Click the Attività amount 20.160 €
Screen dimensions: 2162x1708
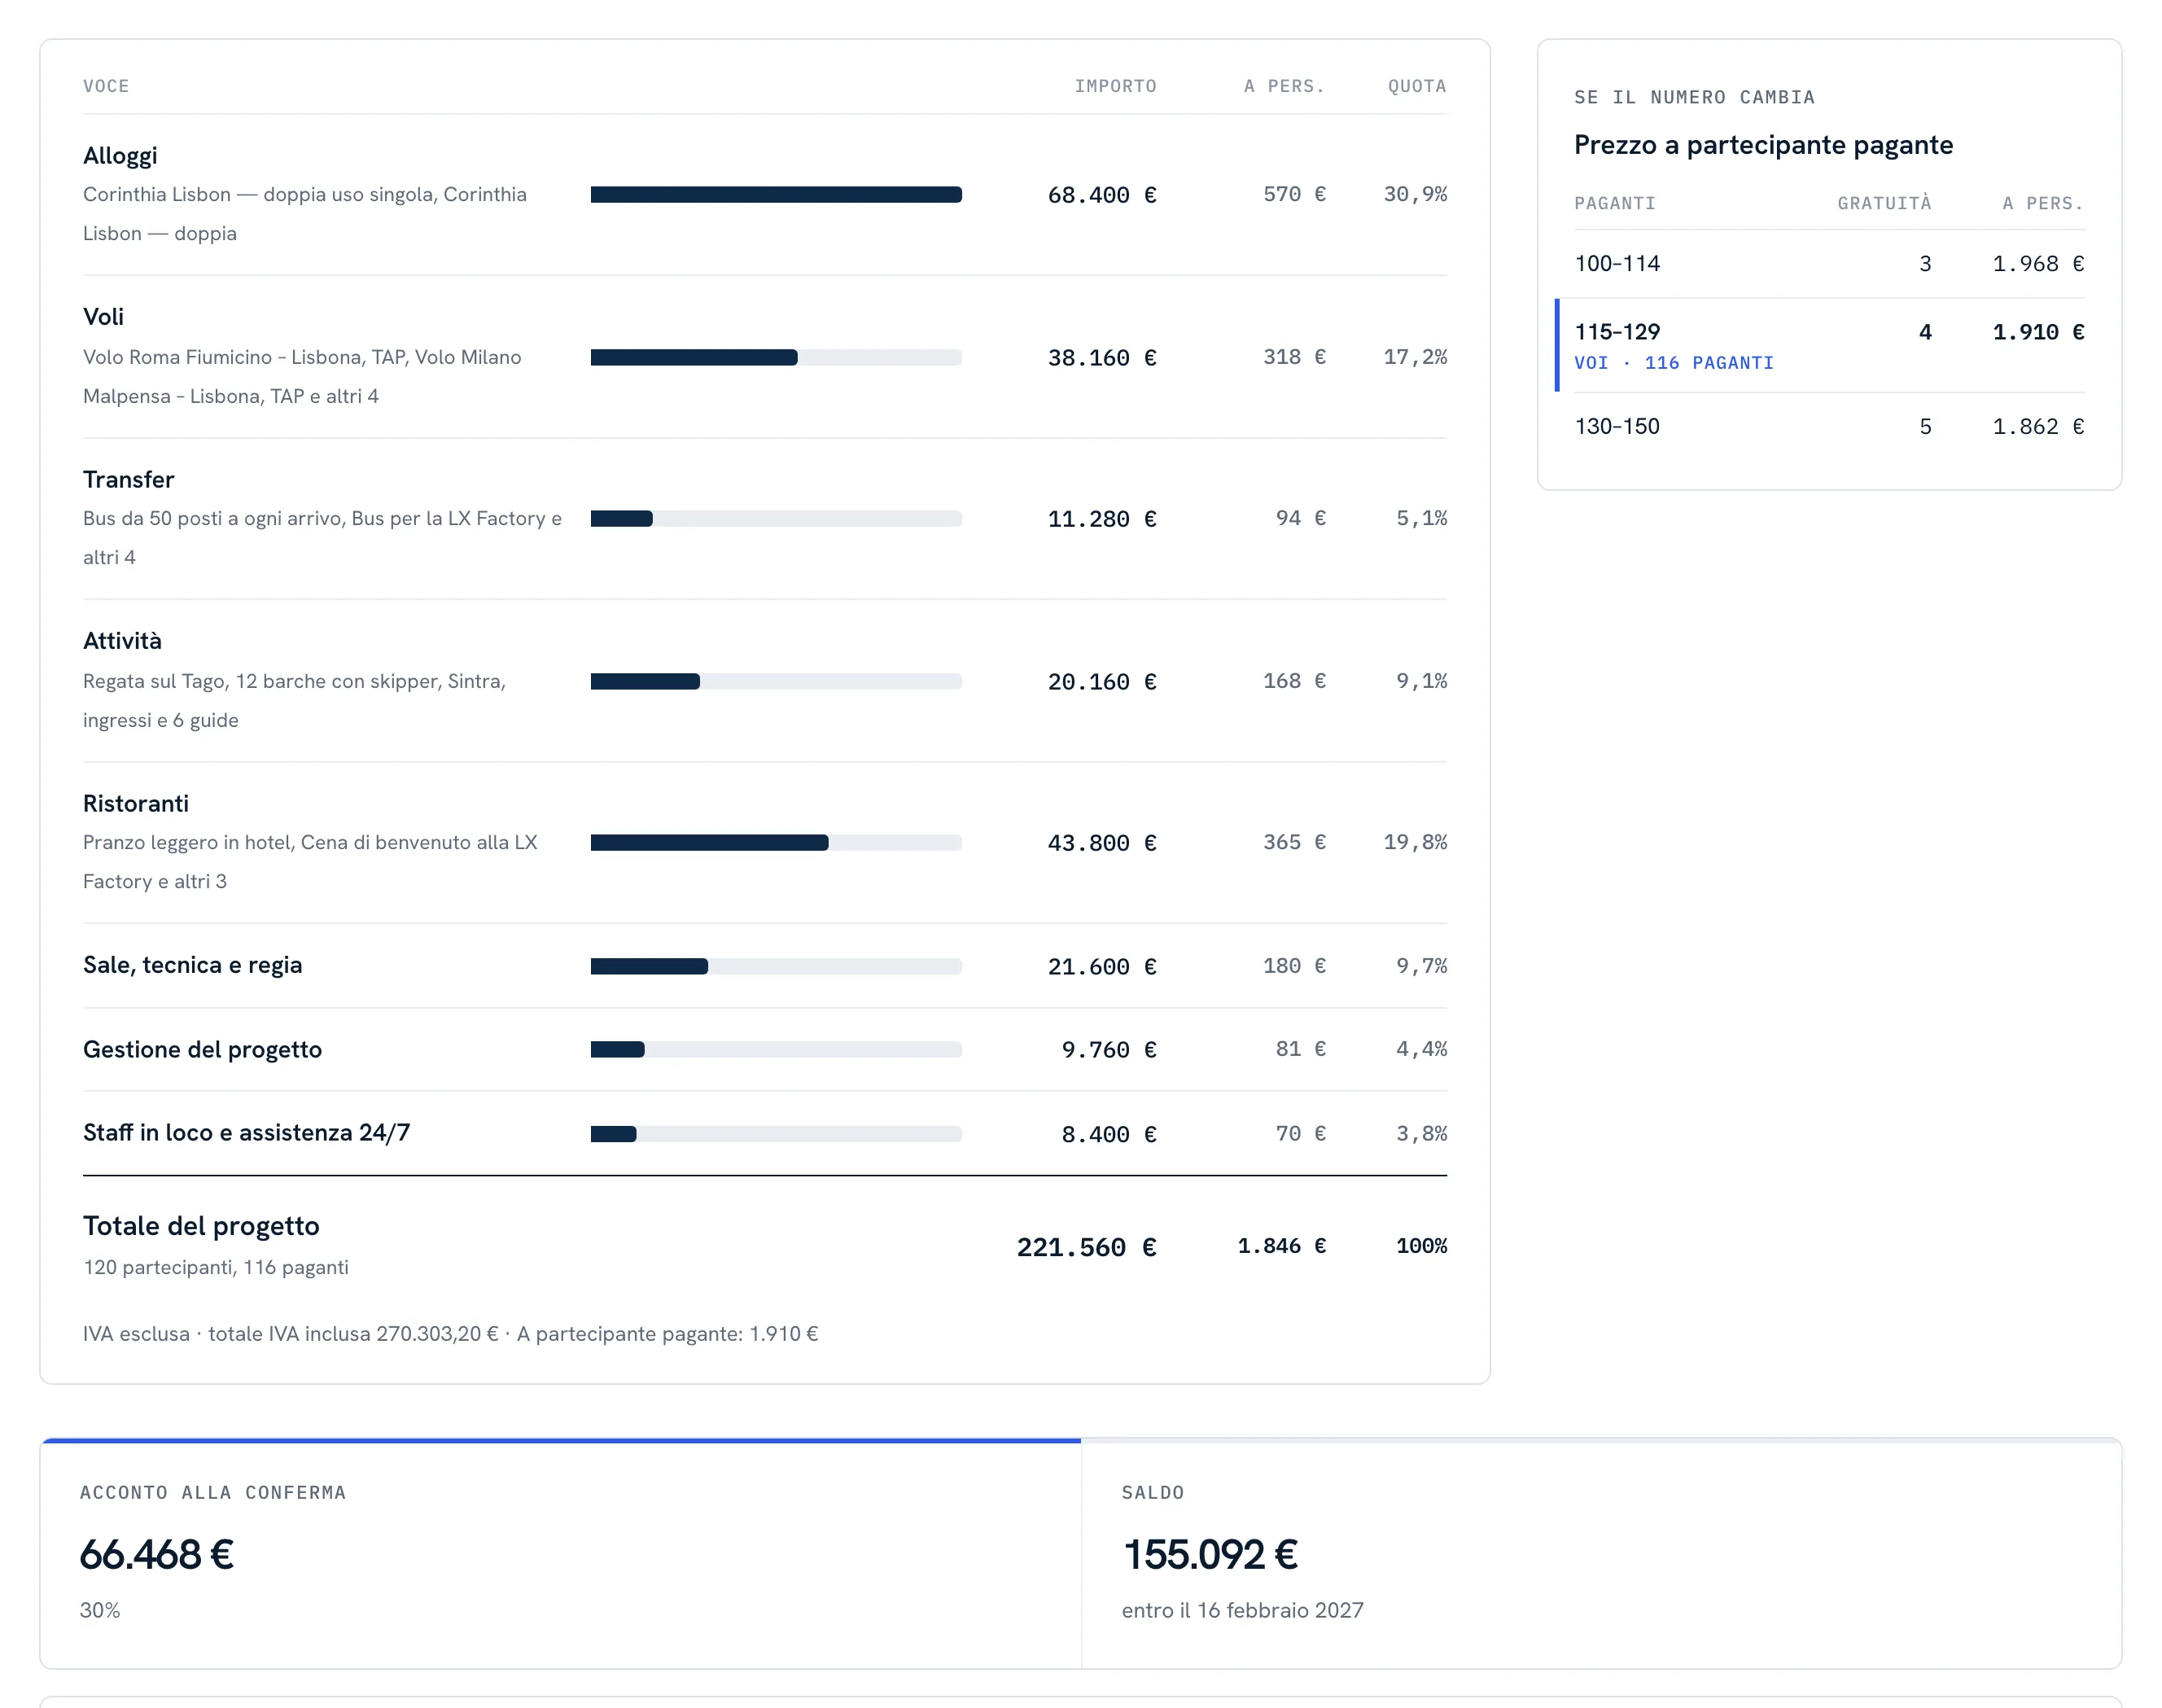click(1101, 682)
